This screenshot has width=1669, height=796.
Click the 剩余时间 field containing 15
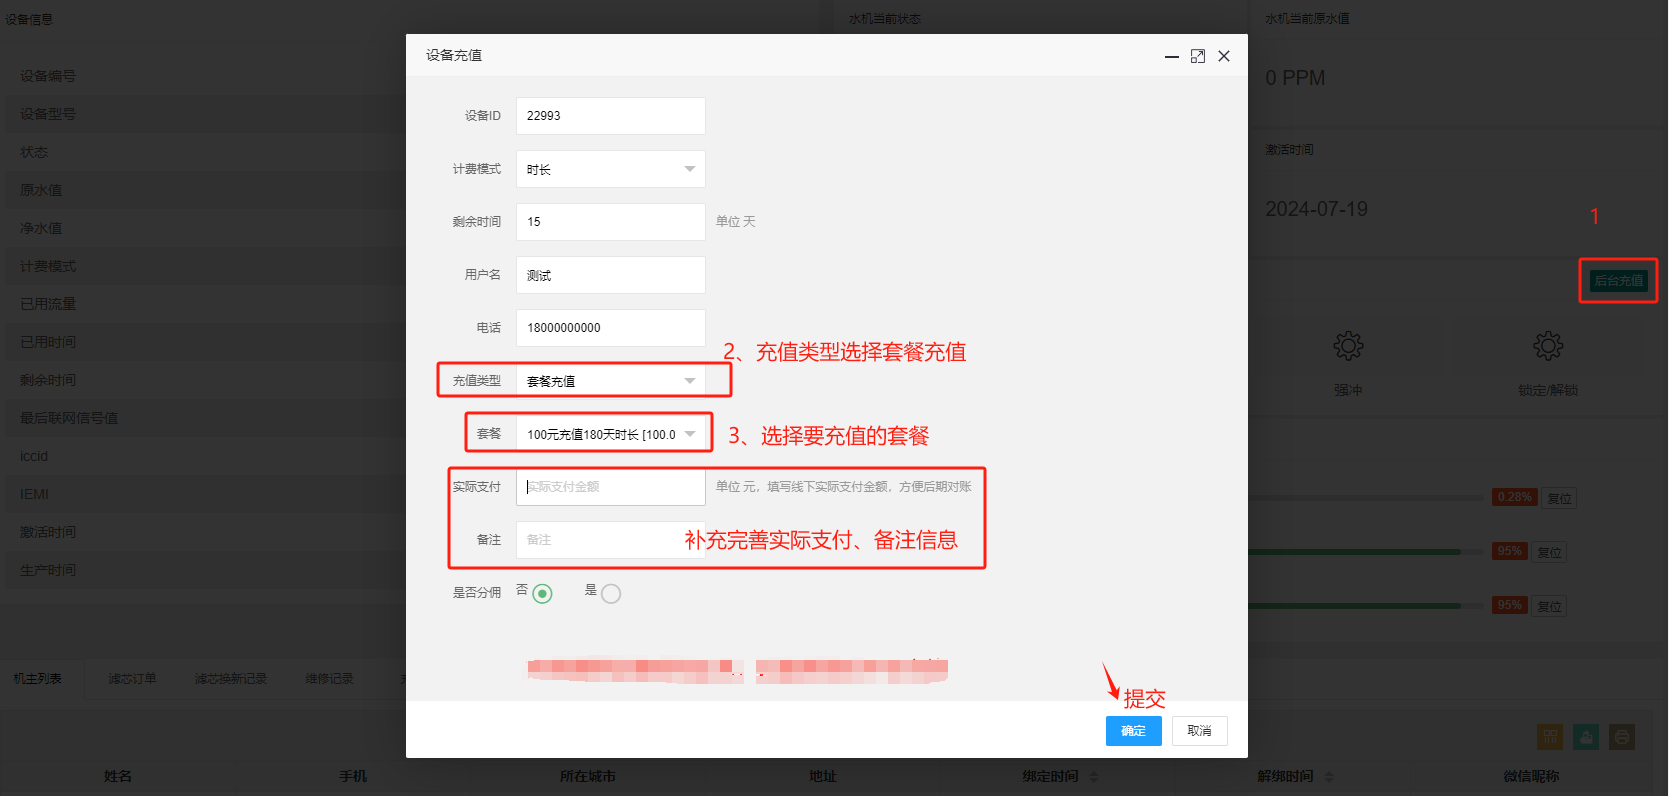[611, 222]
